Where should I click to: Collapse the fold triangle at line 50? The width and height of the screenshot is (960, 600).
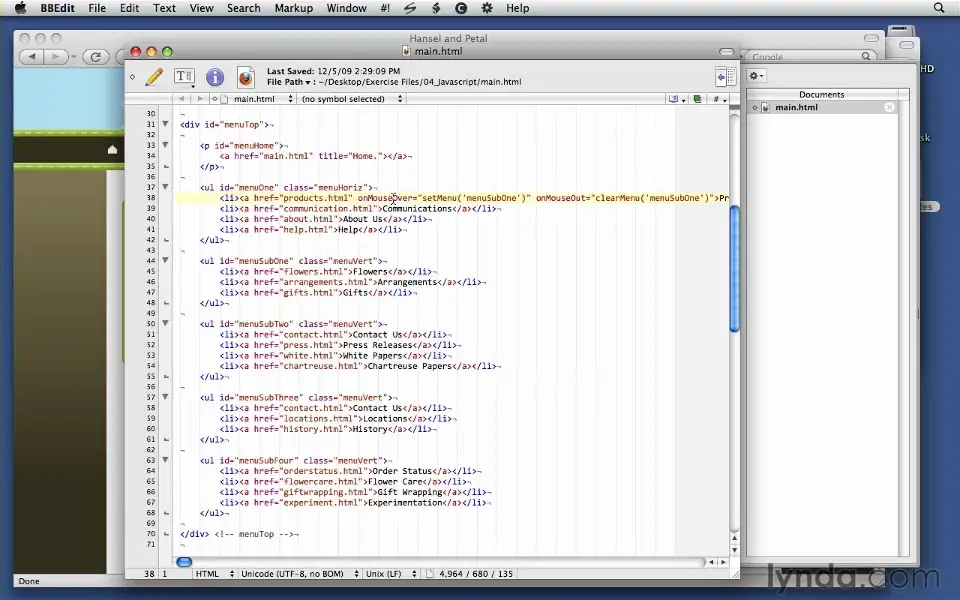click(165, 323)
